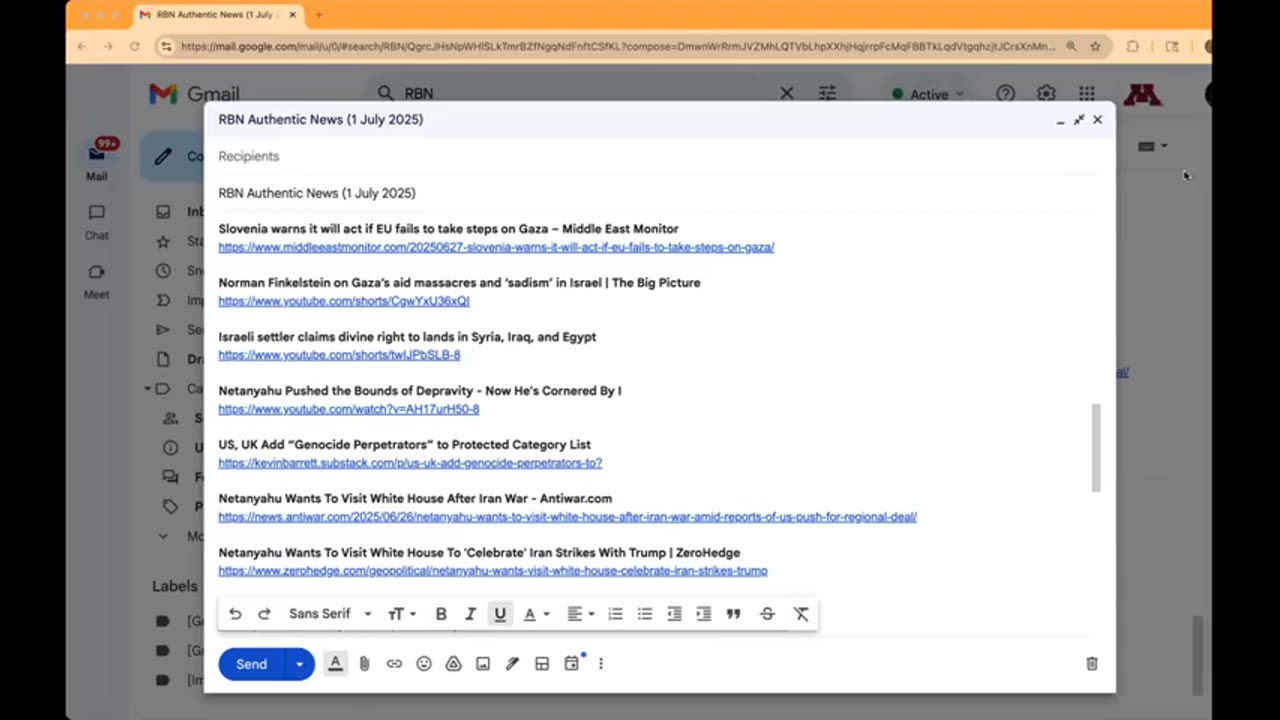The image size is (1280, 720).
Task: Click 'Norman Finkelstein on Gaza's aid massacres' headline
Action: point(459,283)
